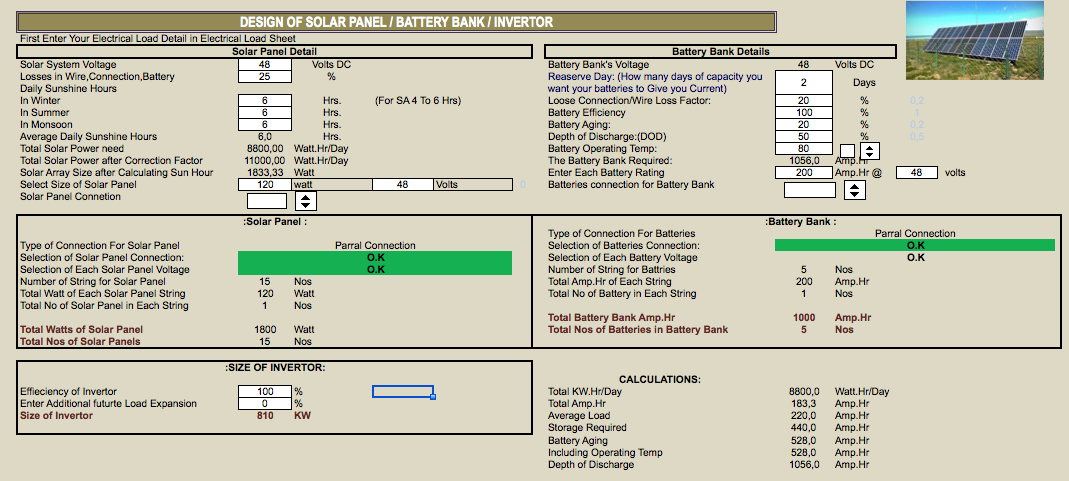Click the Total Watts of Solar Panel value 1800
The width and height of the screenshot is (1069, 481).
click(x=265, y=329)
